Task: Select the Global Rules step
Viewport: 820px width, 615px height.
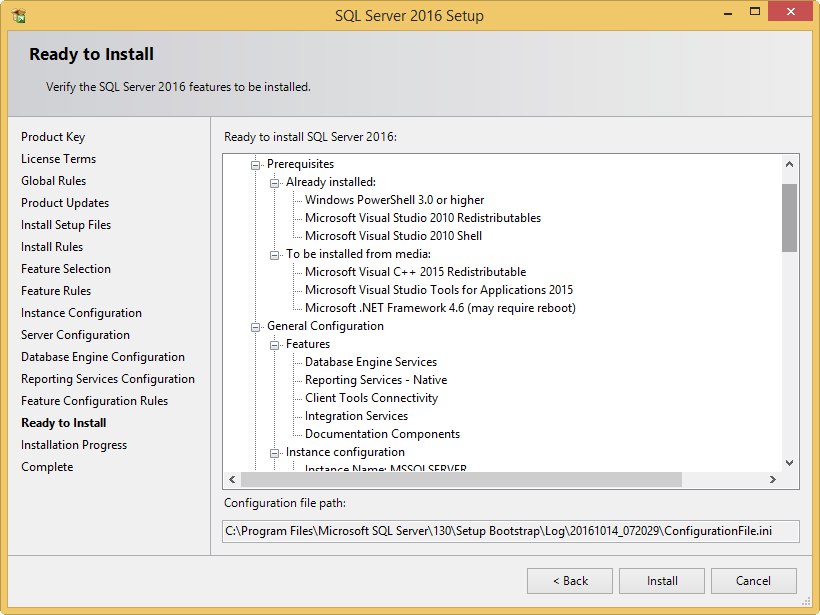Action: 53,181
